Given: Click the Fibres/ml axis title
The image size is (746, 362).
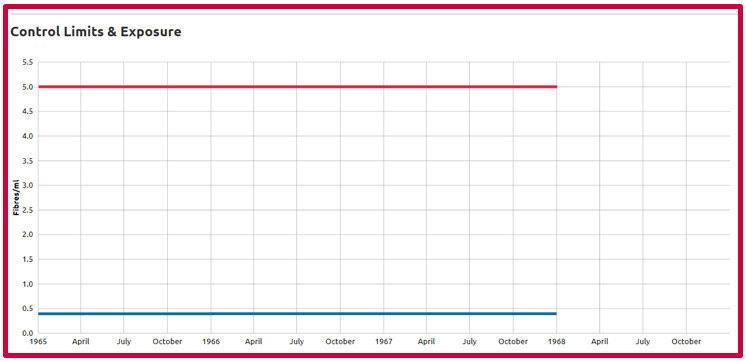Looking at the screenshot, I should pyautogui.click(x=16, y=197).
